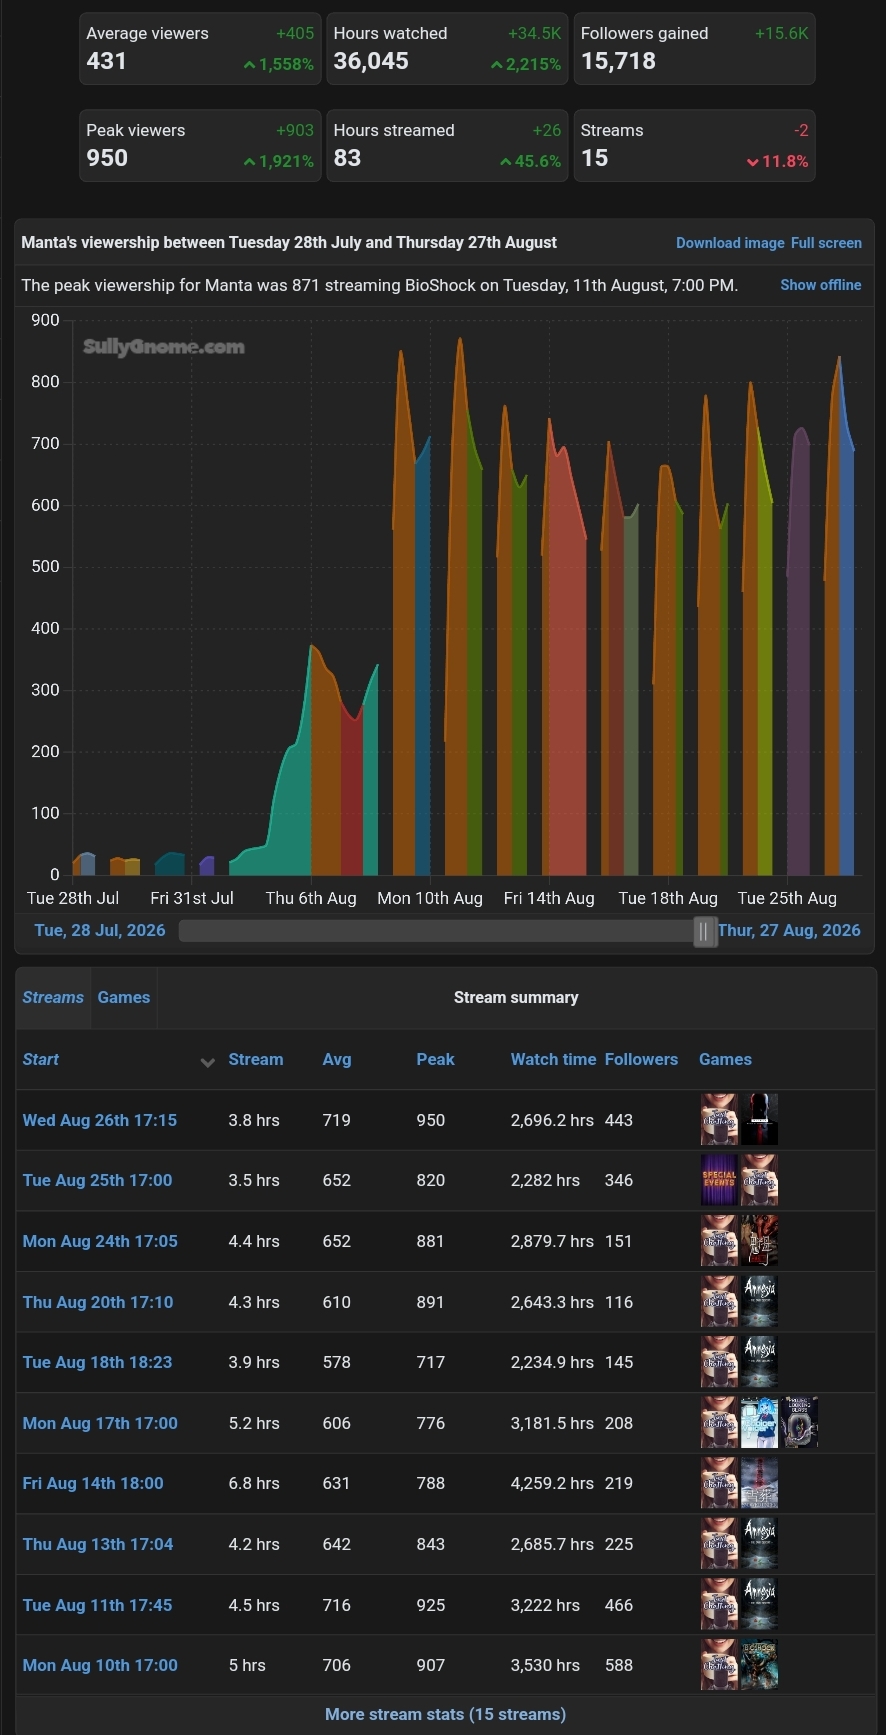Open the Mon Aug 10th 17:00 stream
Screen dimensions: 886x1735
pos(100,1665)
